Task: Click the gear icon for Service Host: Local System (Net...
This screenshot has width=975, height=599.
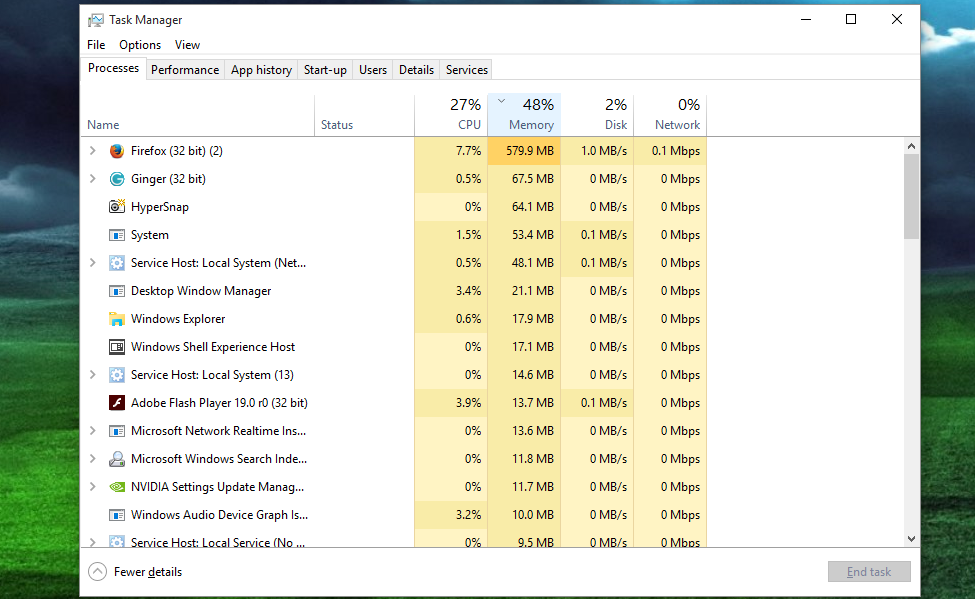Action: [x=116, y=263]
